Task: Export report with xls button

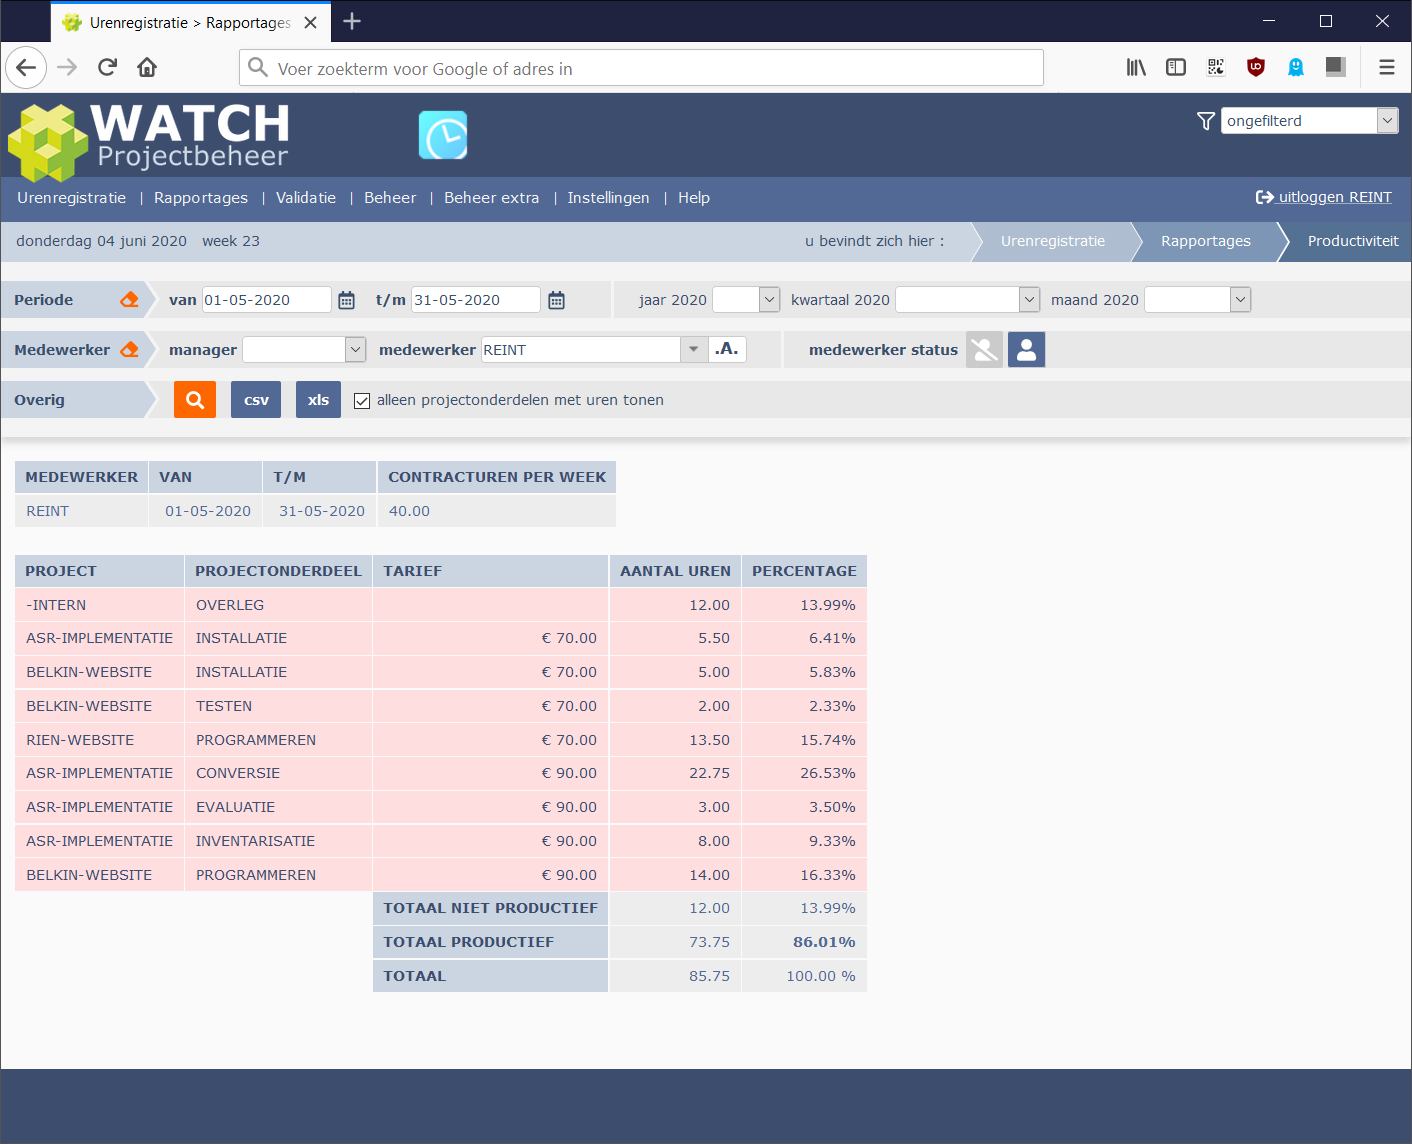Action: click(x=318, y=400)
